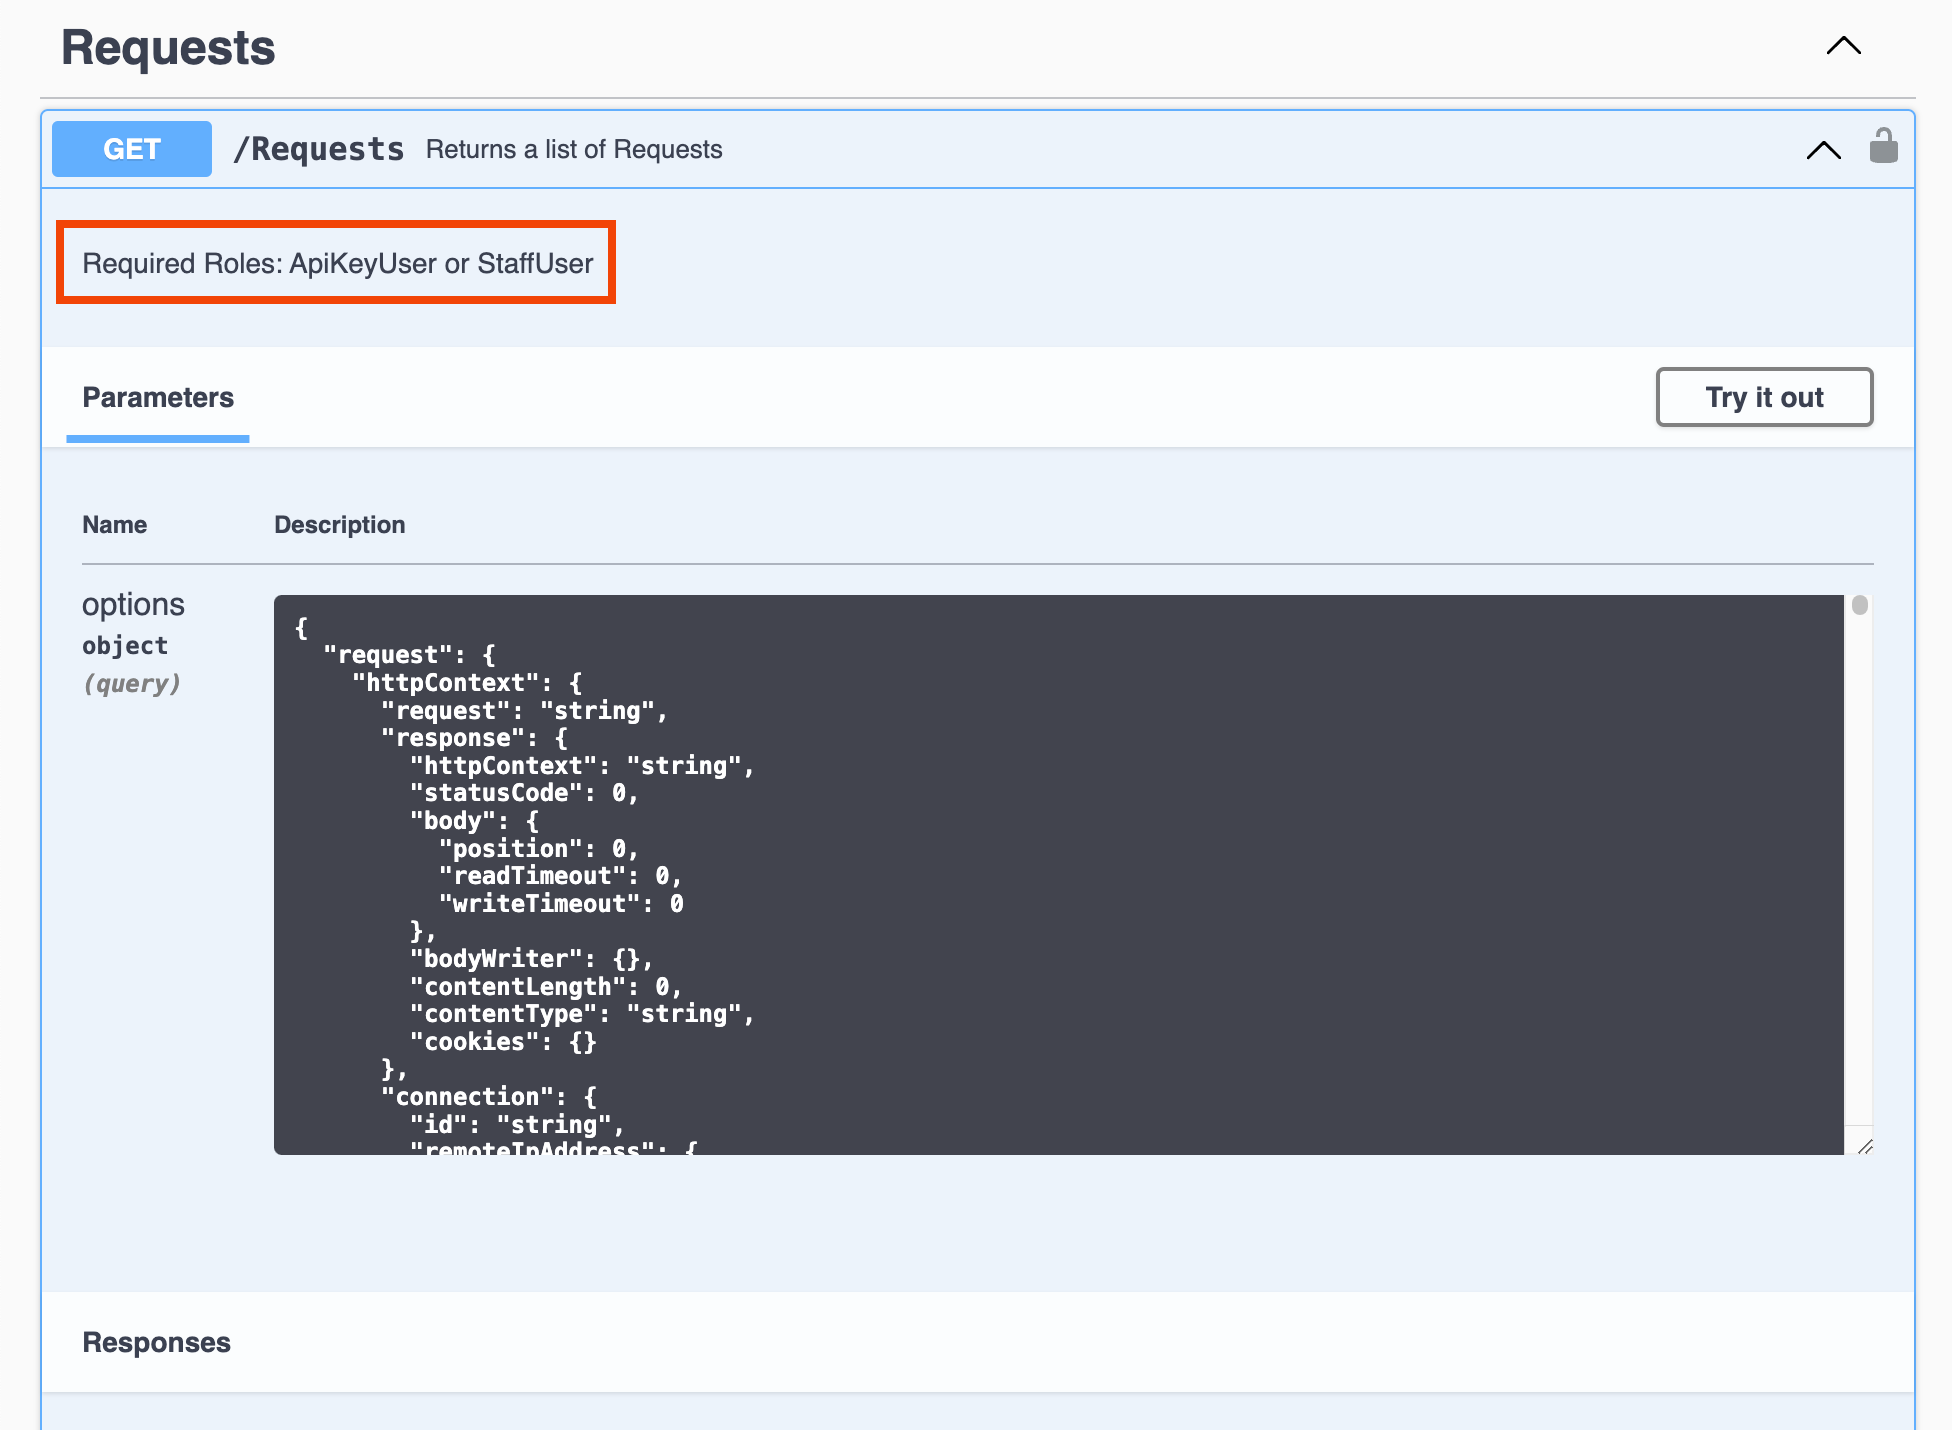
Task: Click the 'Returns a list of Requests' summary
Action: (x=574, y=149)
